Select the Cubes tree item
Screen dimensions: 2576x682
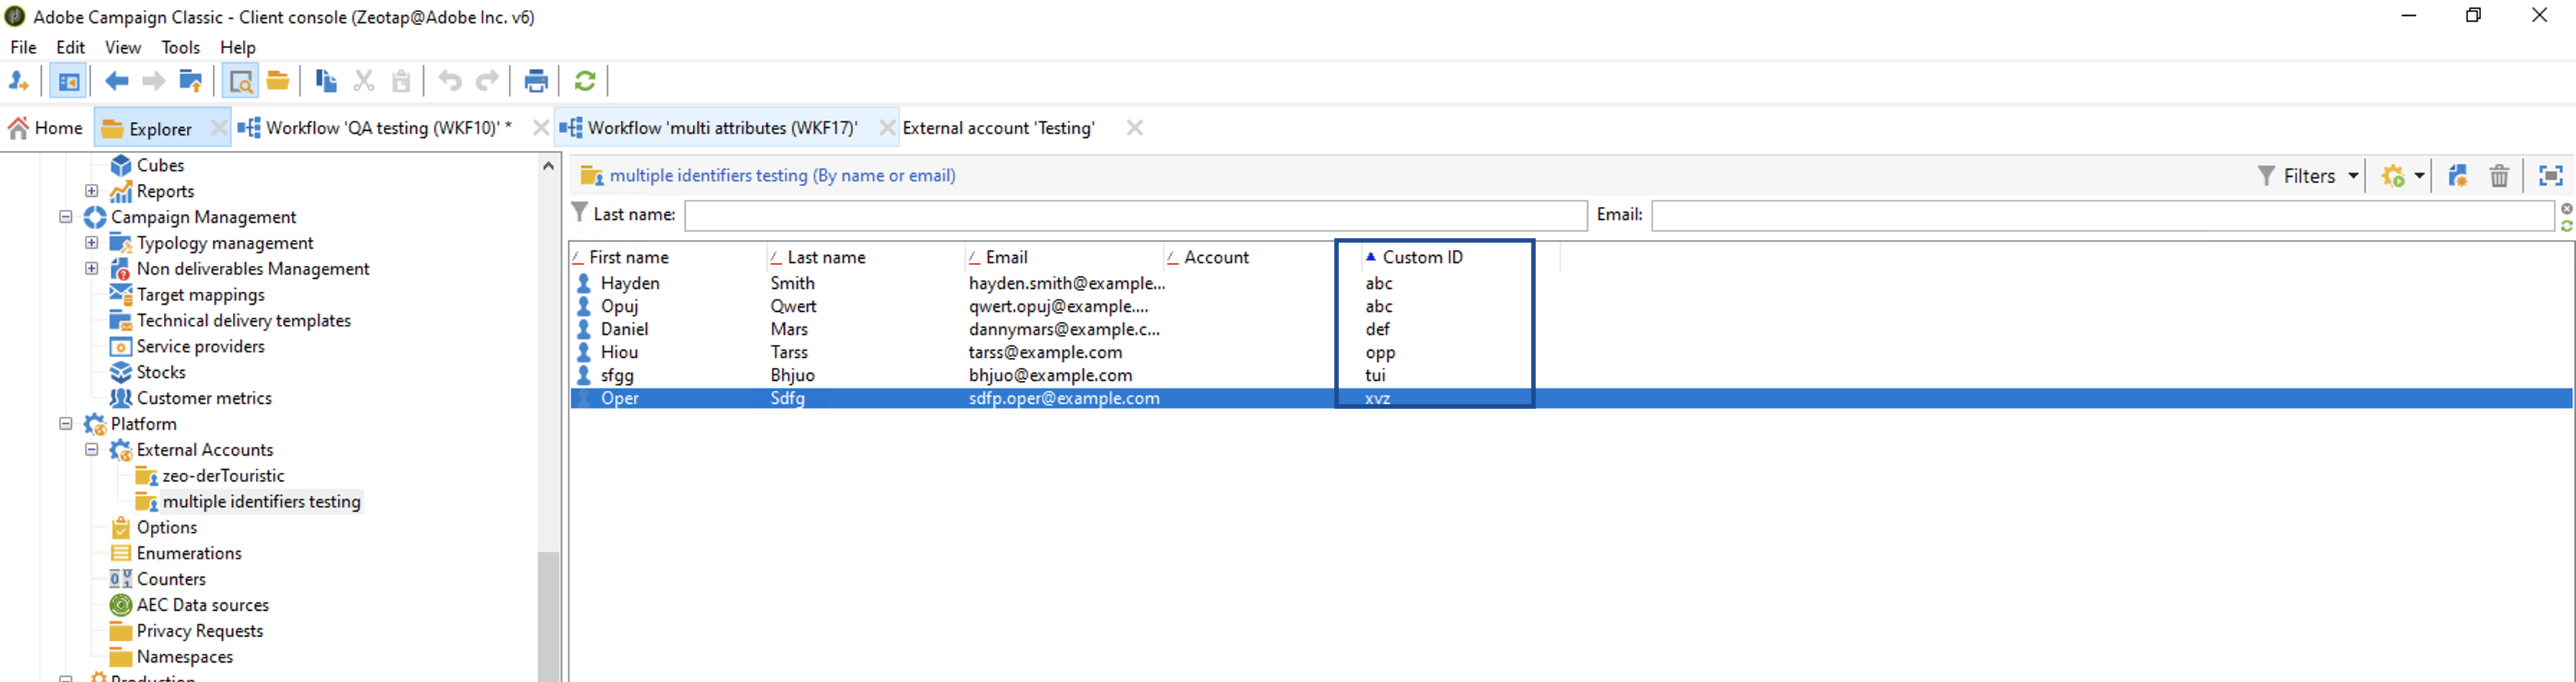160,165
